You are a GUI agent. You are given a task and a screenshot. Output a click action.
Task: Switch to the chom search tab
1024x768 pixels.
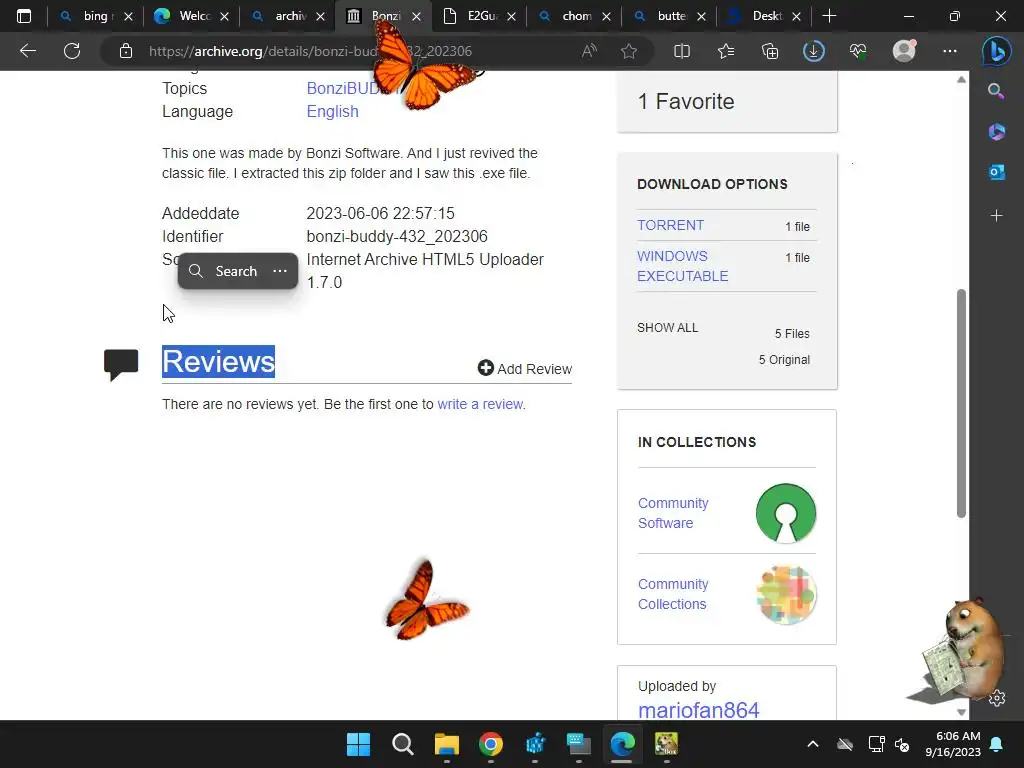click(x=575, y=16)
